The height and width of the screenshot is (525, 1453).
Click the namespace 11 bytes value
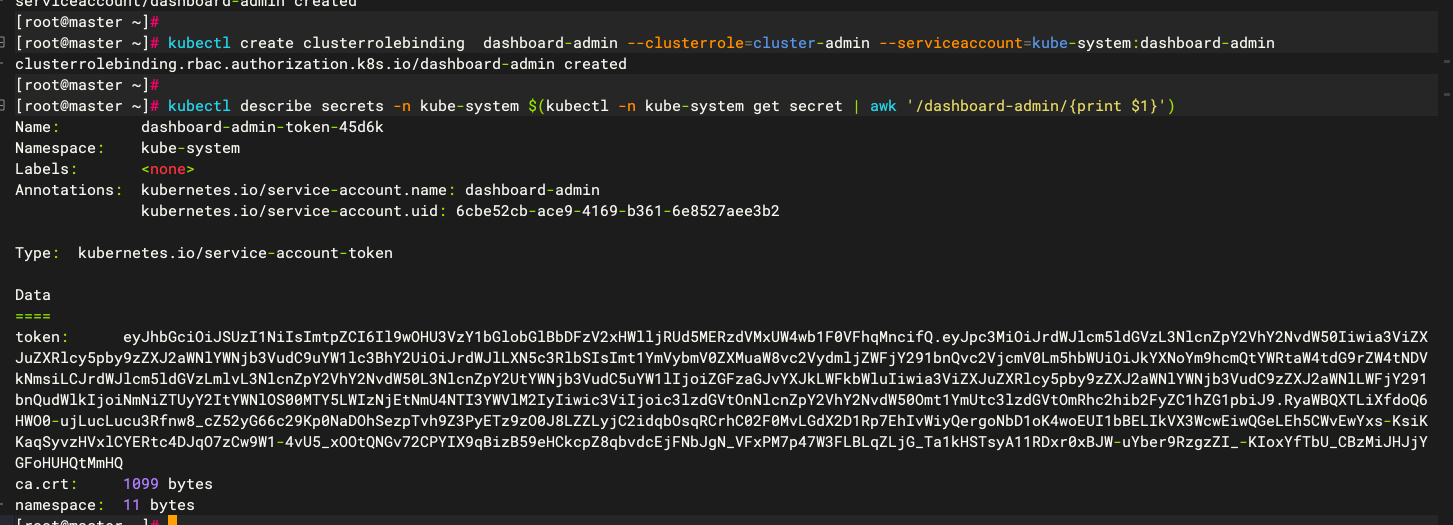158,505
